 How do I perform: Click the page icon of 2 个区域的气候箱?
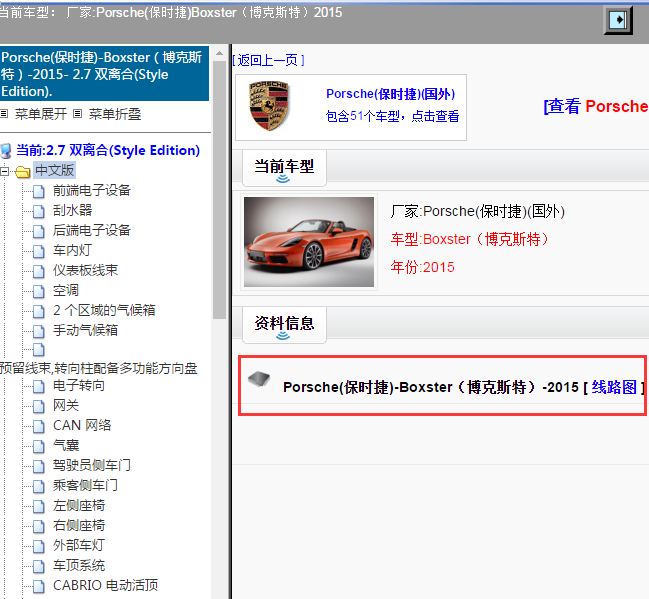point(38,311)
